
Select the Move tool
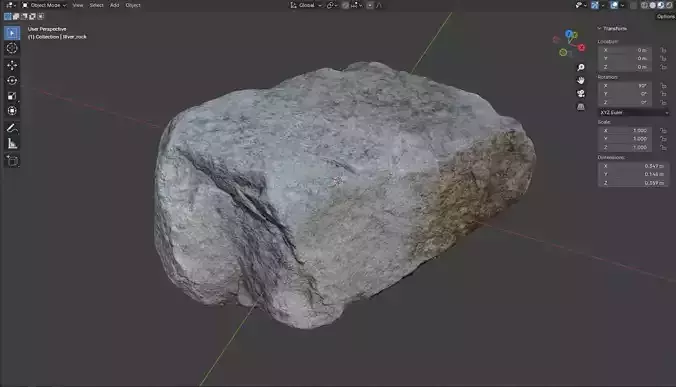(x=12, y=65)
